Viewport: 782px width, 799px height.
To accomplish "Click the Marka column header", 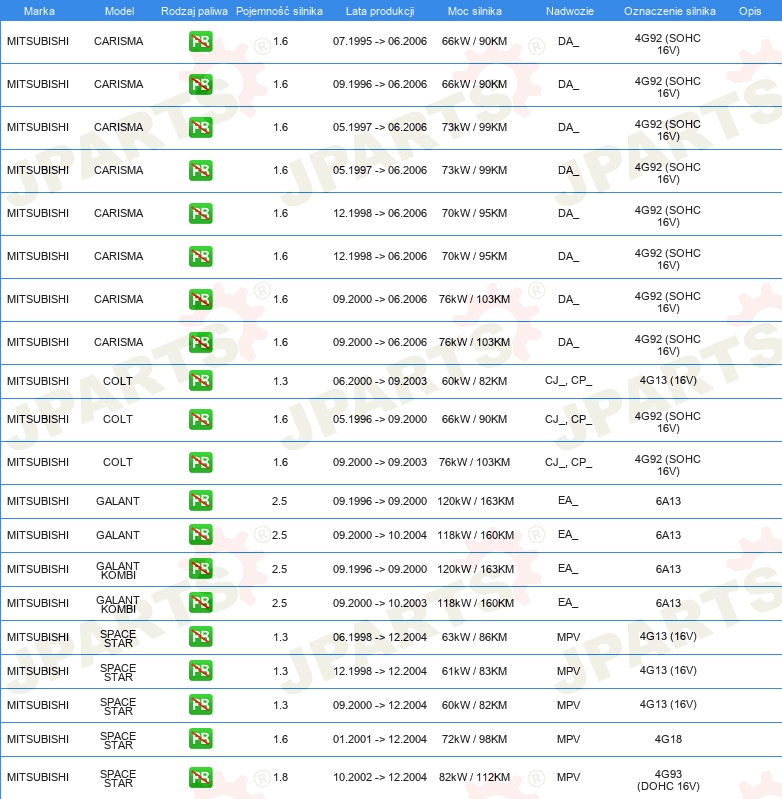I will [x=39, y=11].
